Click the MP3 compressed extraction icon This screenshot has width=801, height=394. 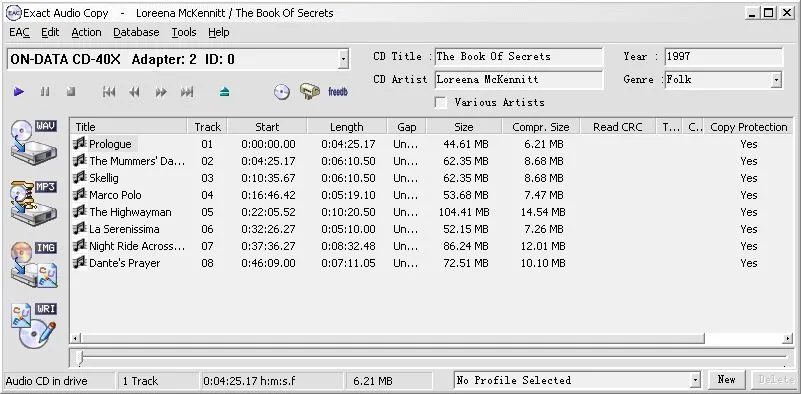(x=34, y=203)
